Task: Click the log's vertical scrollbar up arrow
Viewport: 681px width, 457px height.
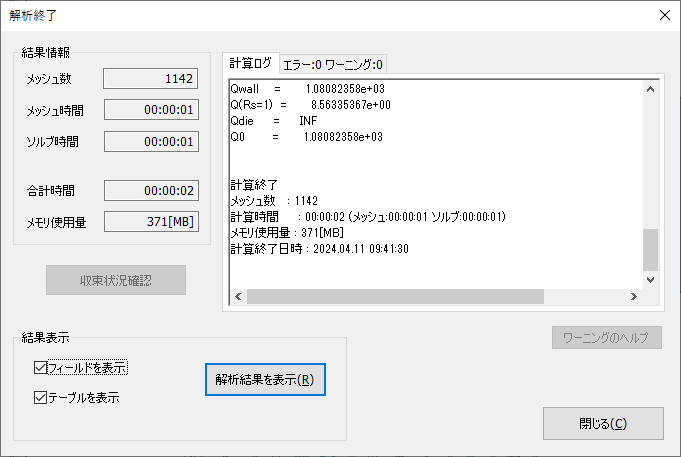Action: tap(650, 89)
